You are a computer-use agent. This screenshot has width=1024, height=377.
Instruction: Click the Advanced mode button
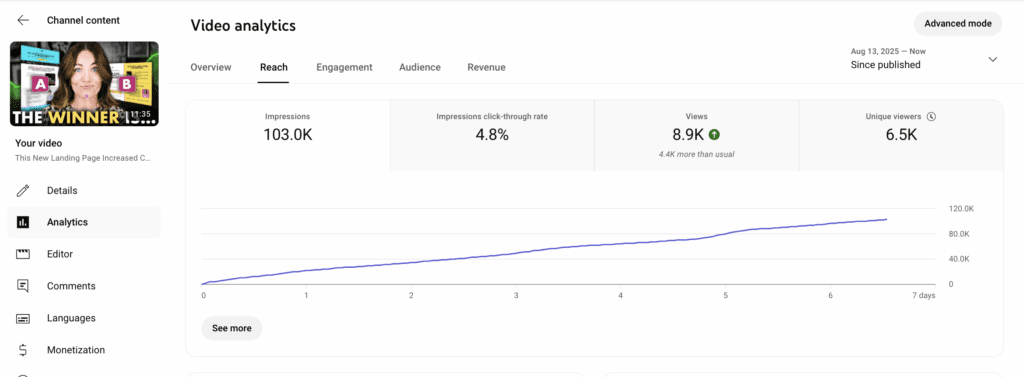coord(958,24)
